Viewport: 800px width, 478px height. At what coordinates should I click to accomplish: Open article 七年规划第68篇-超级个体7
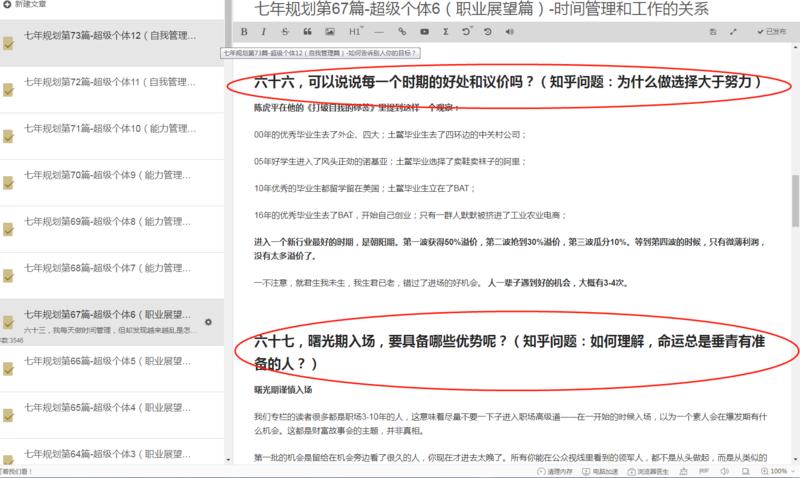point(112,275)
